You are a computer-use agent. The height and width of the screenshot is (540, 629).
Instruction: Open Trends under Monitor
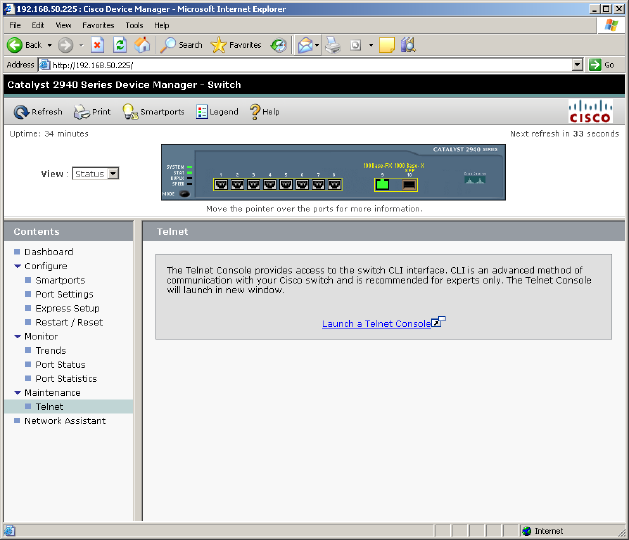click(51, 351)
